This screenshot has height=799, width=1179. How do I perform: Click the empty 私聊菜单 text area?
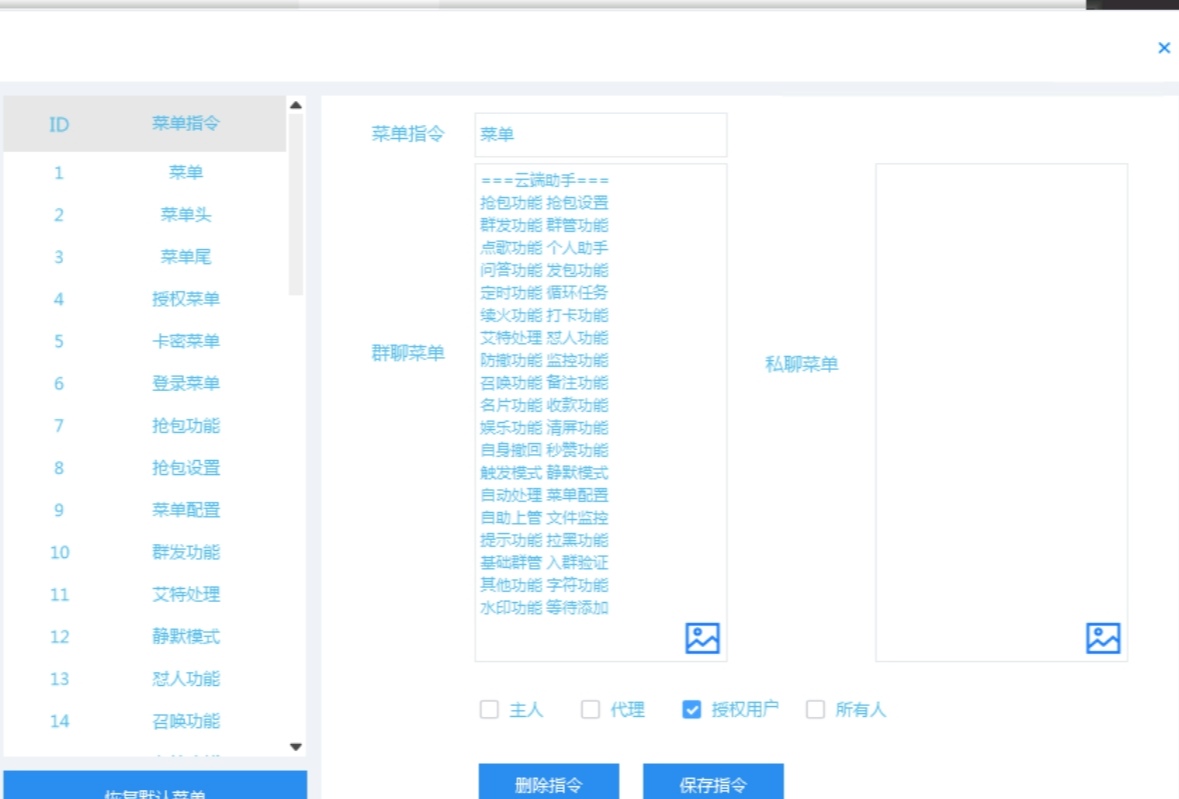(x=1001, y=400)
